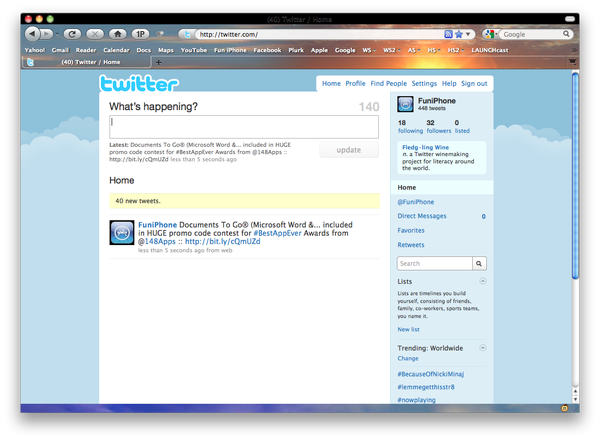Open the Gmail bookmark
This screenshot has width=600, height=441.
[x=60, y=50]
